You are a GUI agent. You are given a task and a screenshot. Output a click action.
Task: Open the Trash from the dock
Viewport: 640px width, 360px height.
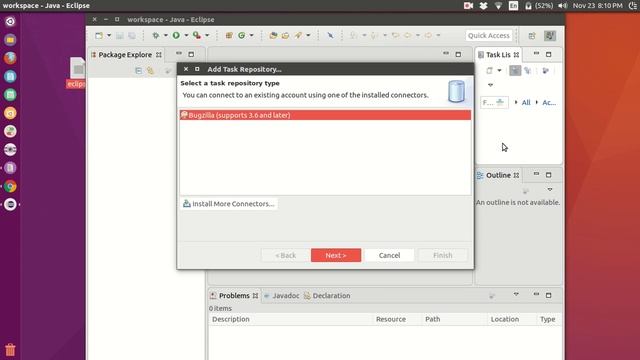click(x=10, y=350)
